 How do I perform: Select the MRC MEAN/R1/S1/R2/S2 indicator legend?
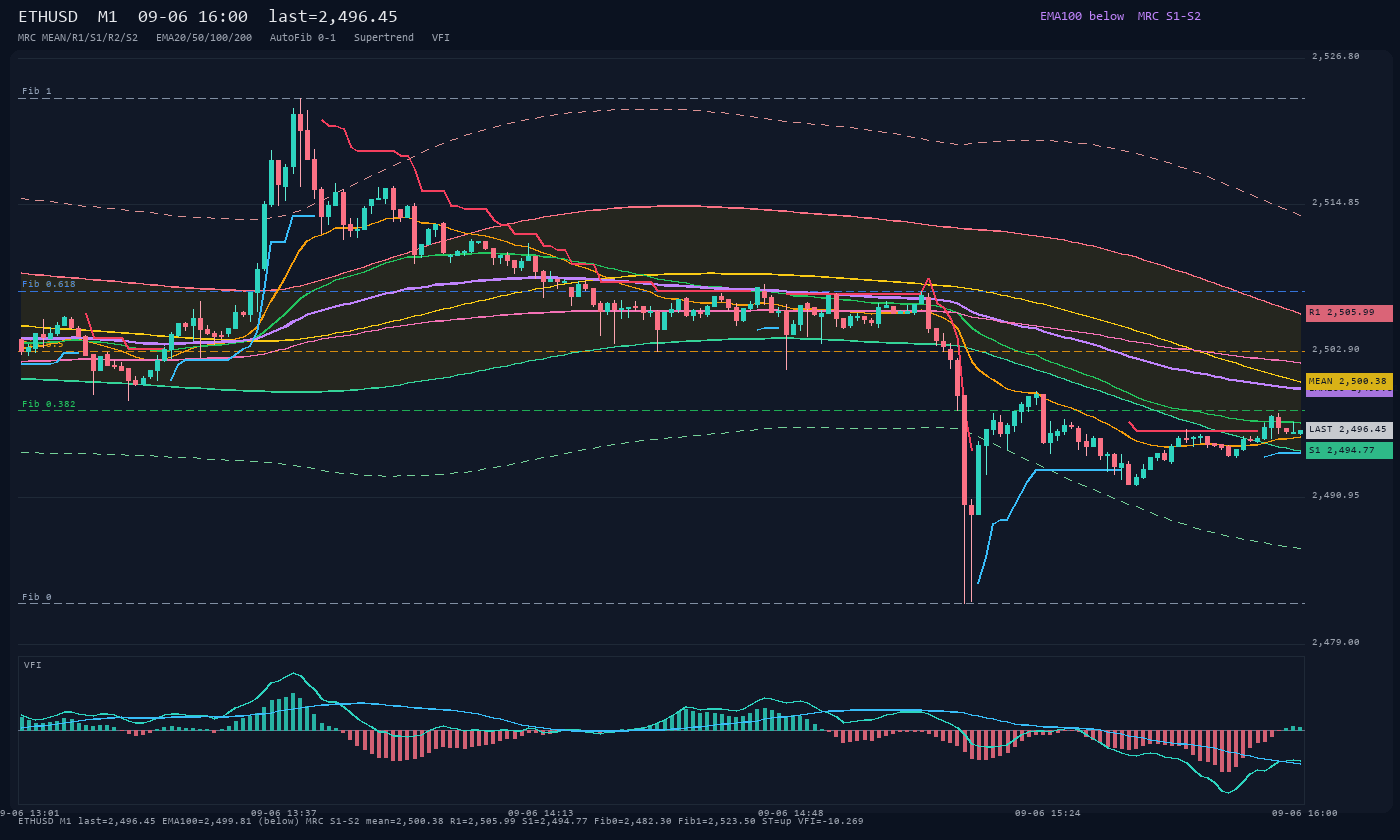pos(78,37)
